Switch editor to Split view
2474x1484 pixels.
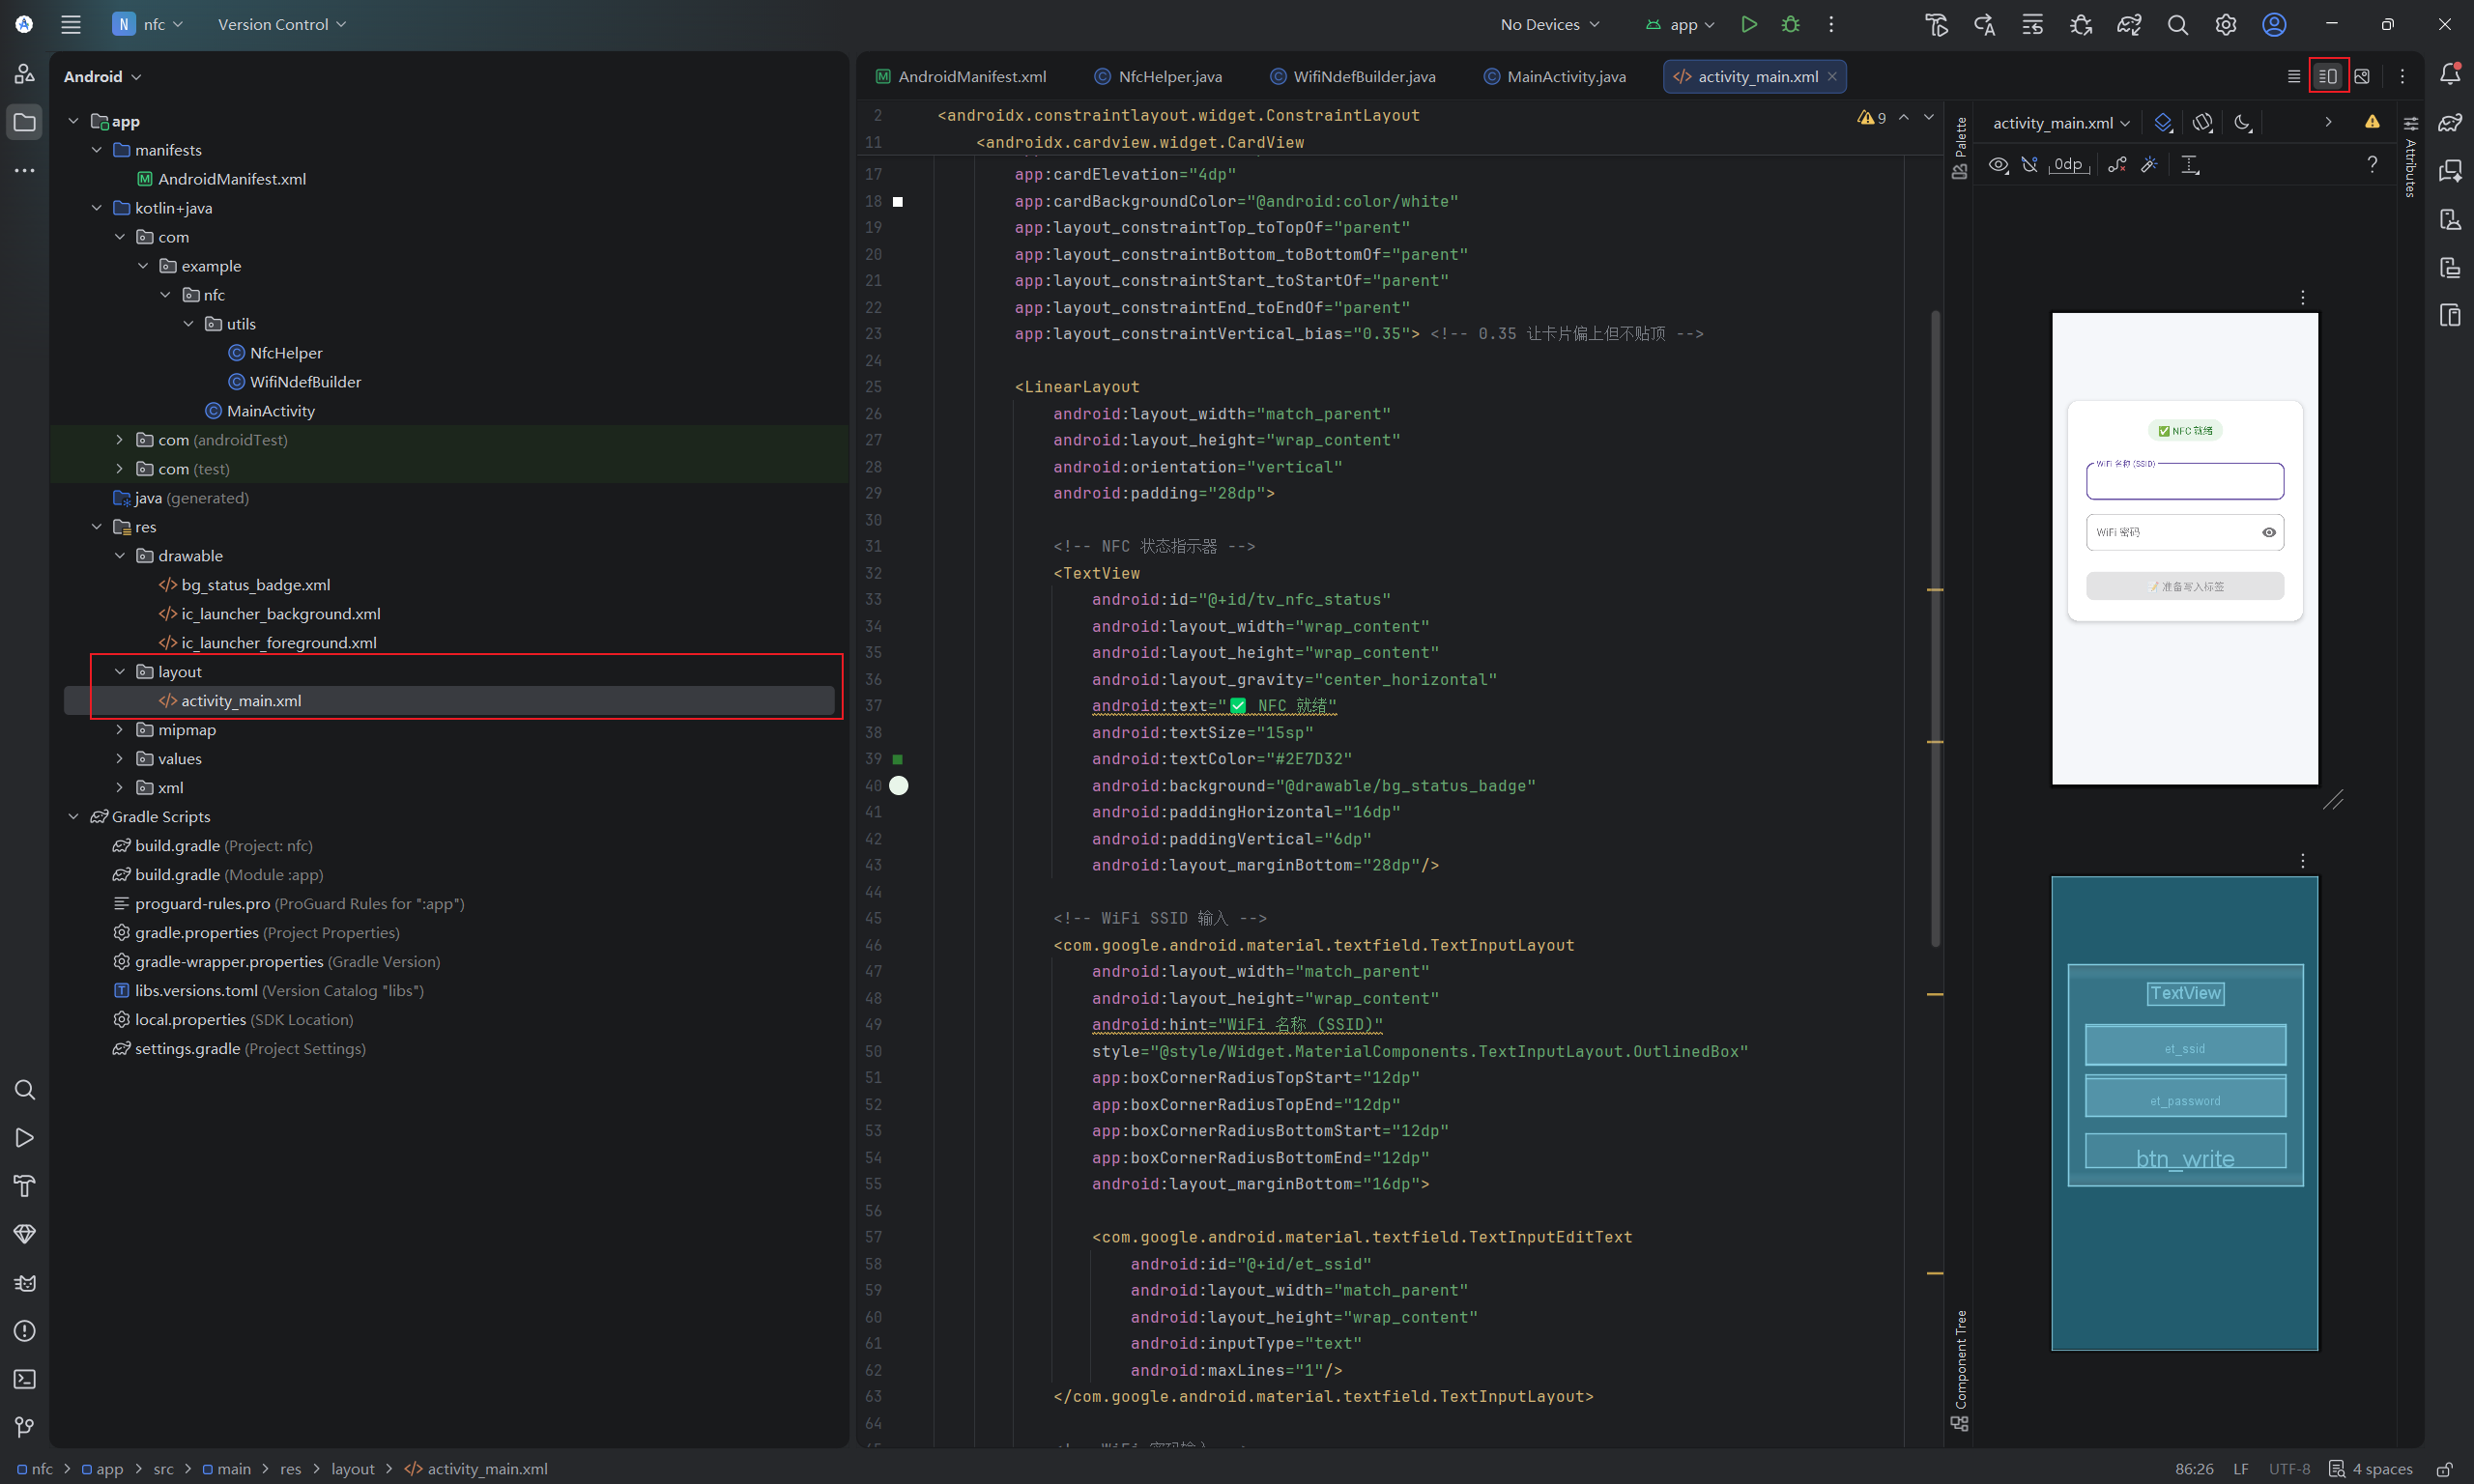(2328, 76)
